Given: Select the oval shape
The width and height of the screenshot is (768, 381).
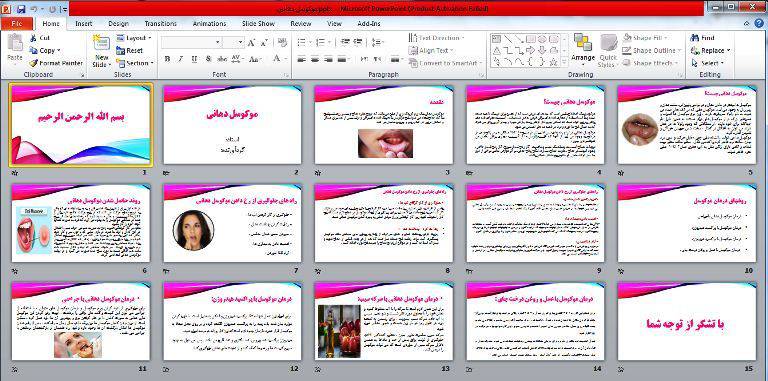Looking at the screenshot, I should [x=542, y=39].
